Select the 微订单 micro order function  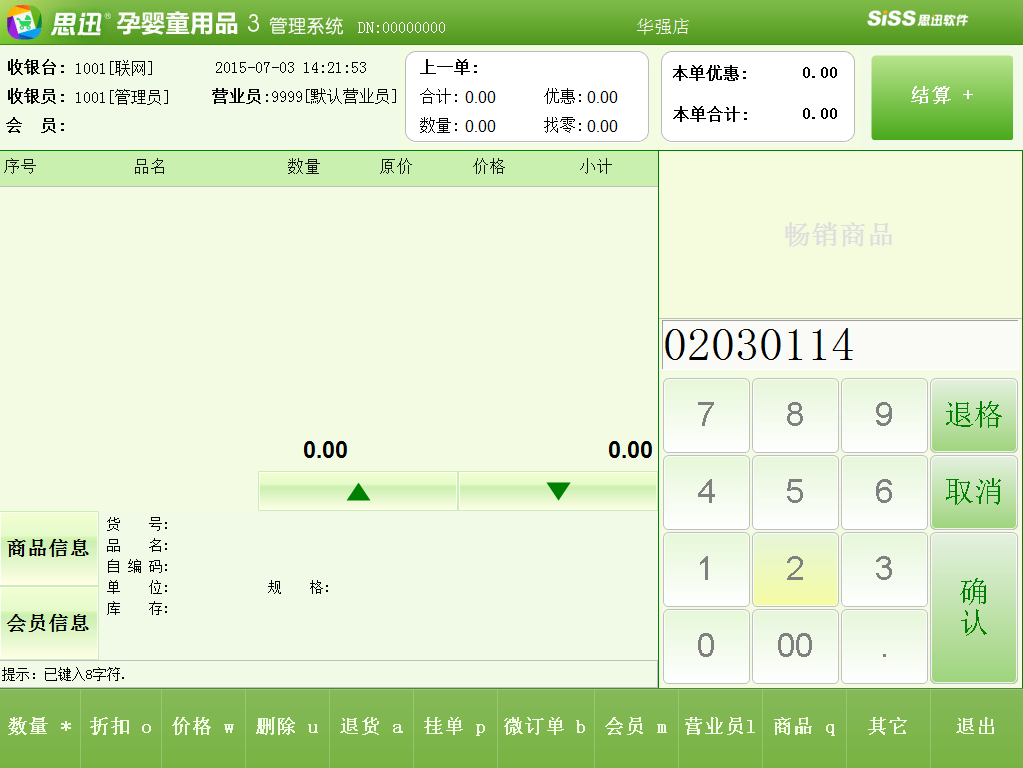pos(543,728)
